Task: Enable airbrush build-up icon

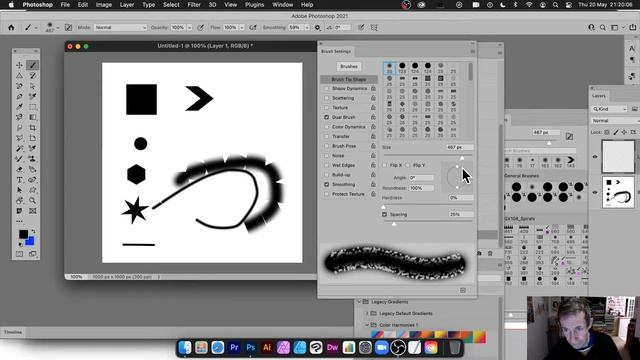Action: (253, 27)
